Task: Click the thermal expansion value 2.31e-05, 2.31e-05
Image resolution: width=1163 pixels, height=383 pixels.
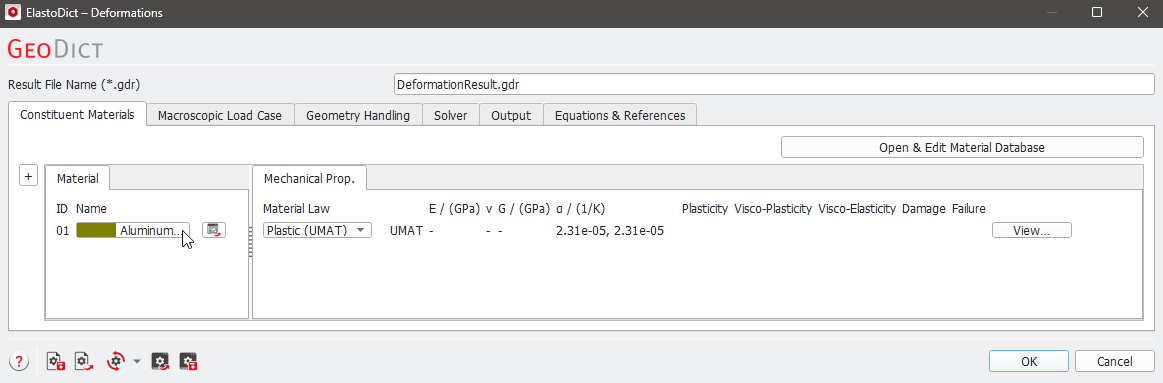Action: click(x=610, y=231)
